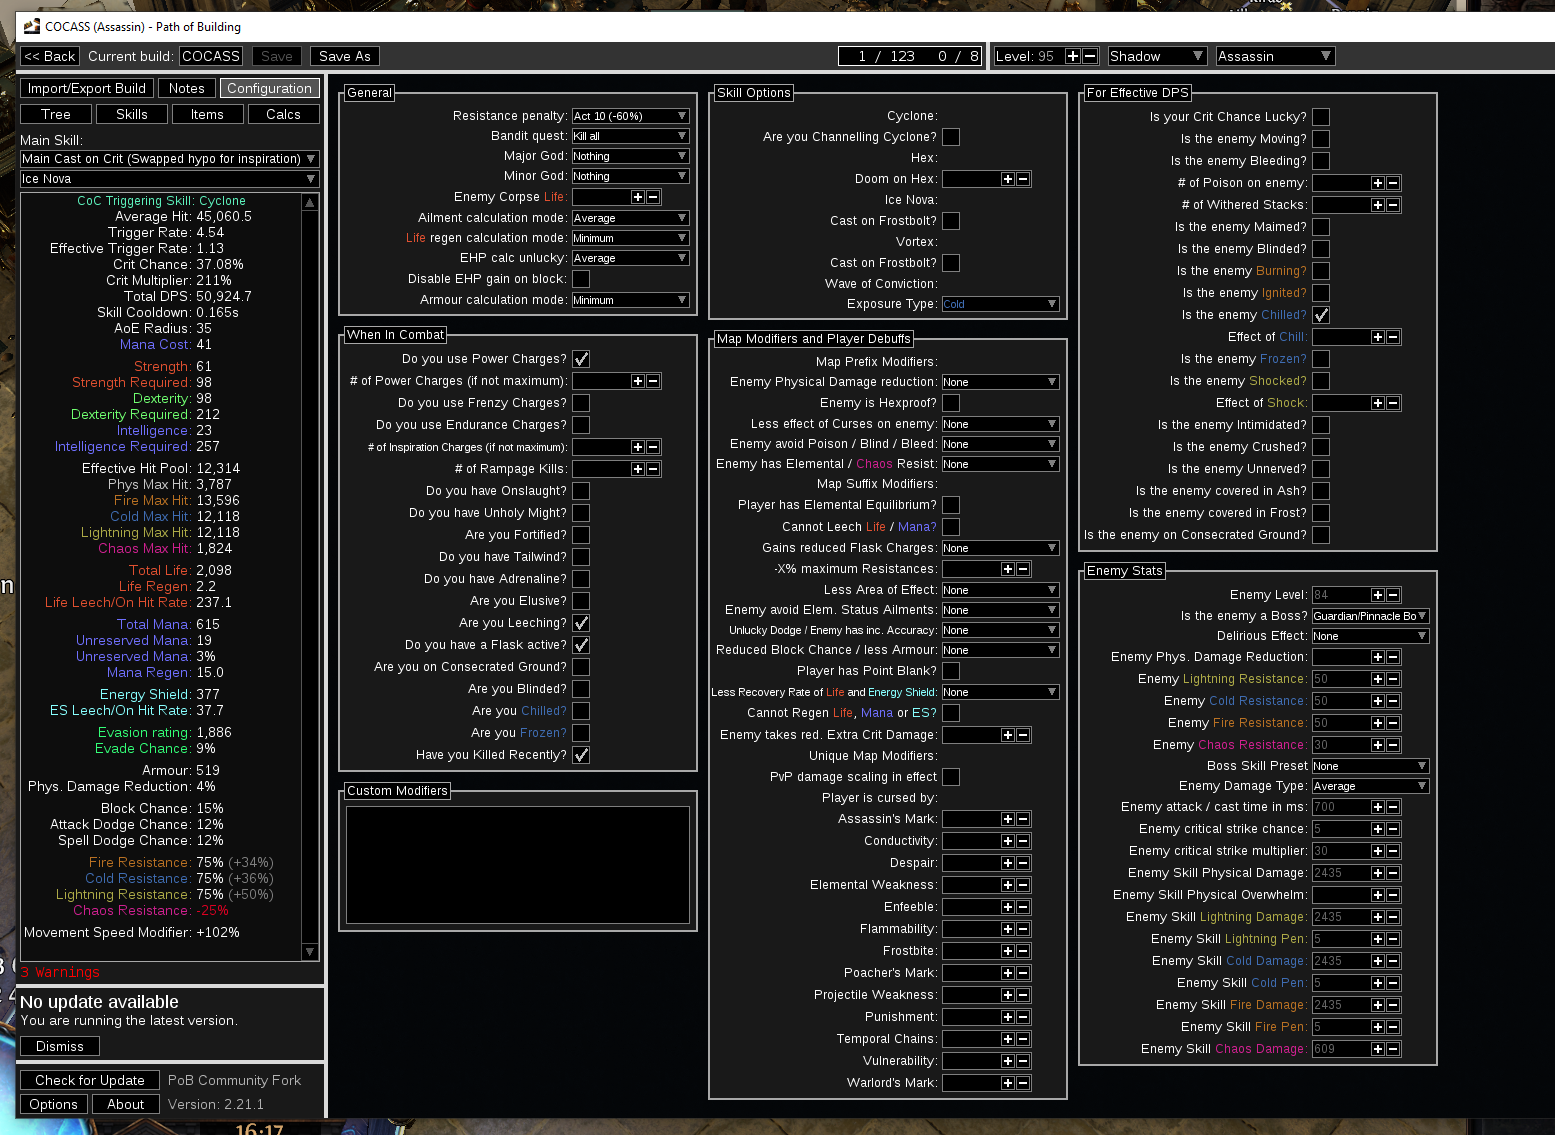The height and width of the screenshot is (1135, 1555).
Task: Increase number of Poison on enemy
Action: click(x=1378, y=183)
